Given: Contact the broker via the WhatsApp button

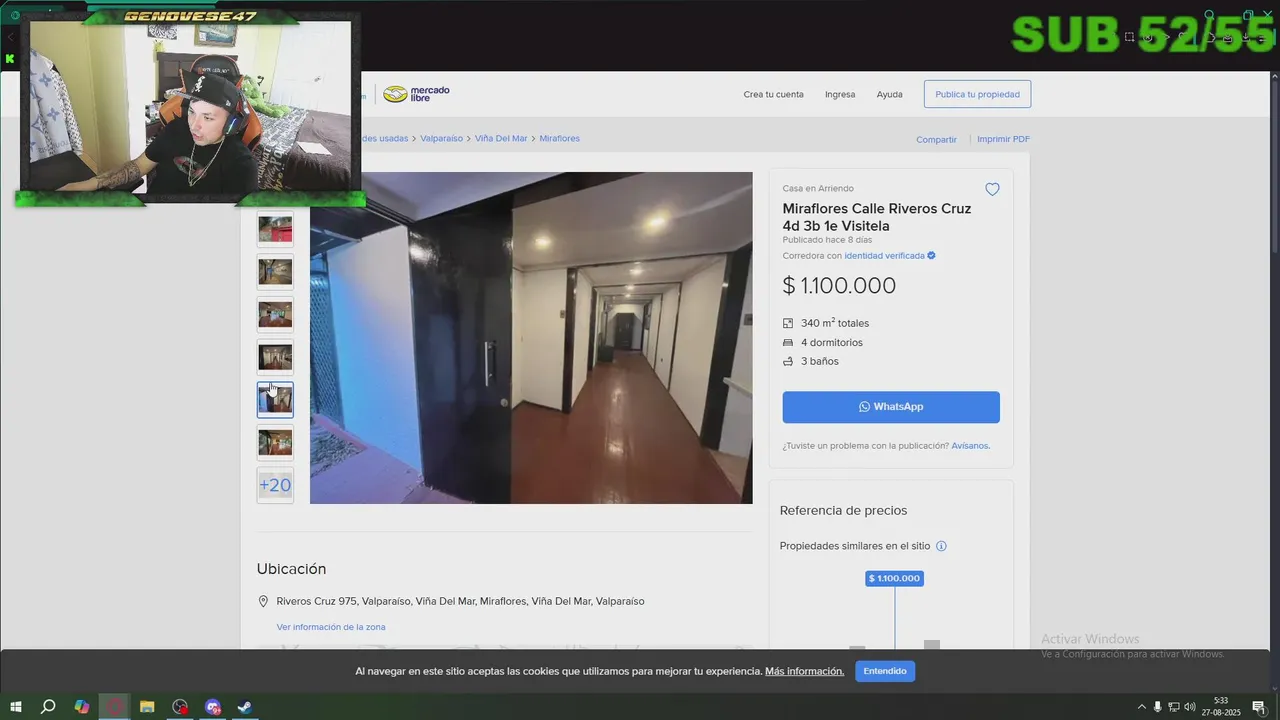Looking at the screenshot, I should 891,407.
